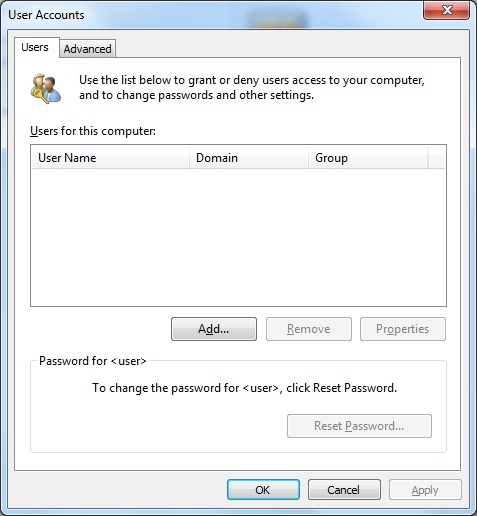Confirm with the OK button
The image size is (477, 516).
point(263,490)
